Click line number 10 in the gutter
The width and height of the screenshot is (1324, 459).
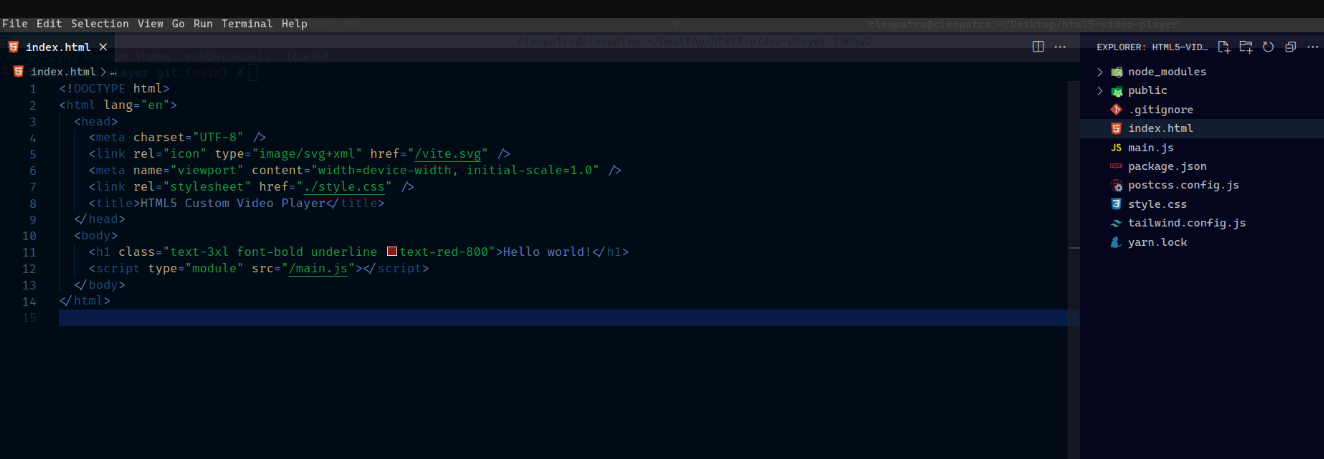pyautogui.click(x=29, y=236)
